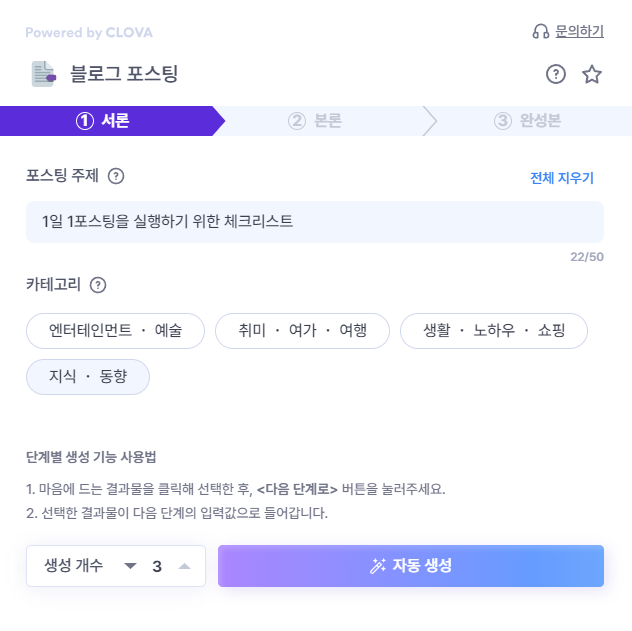Switch to the 본론 step tab
The height and width of the screenshot is (631, 632).
[x=315, y=121]
